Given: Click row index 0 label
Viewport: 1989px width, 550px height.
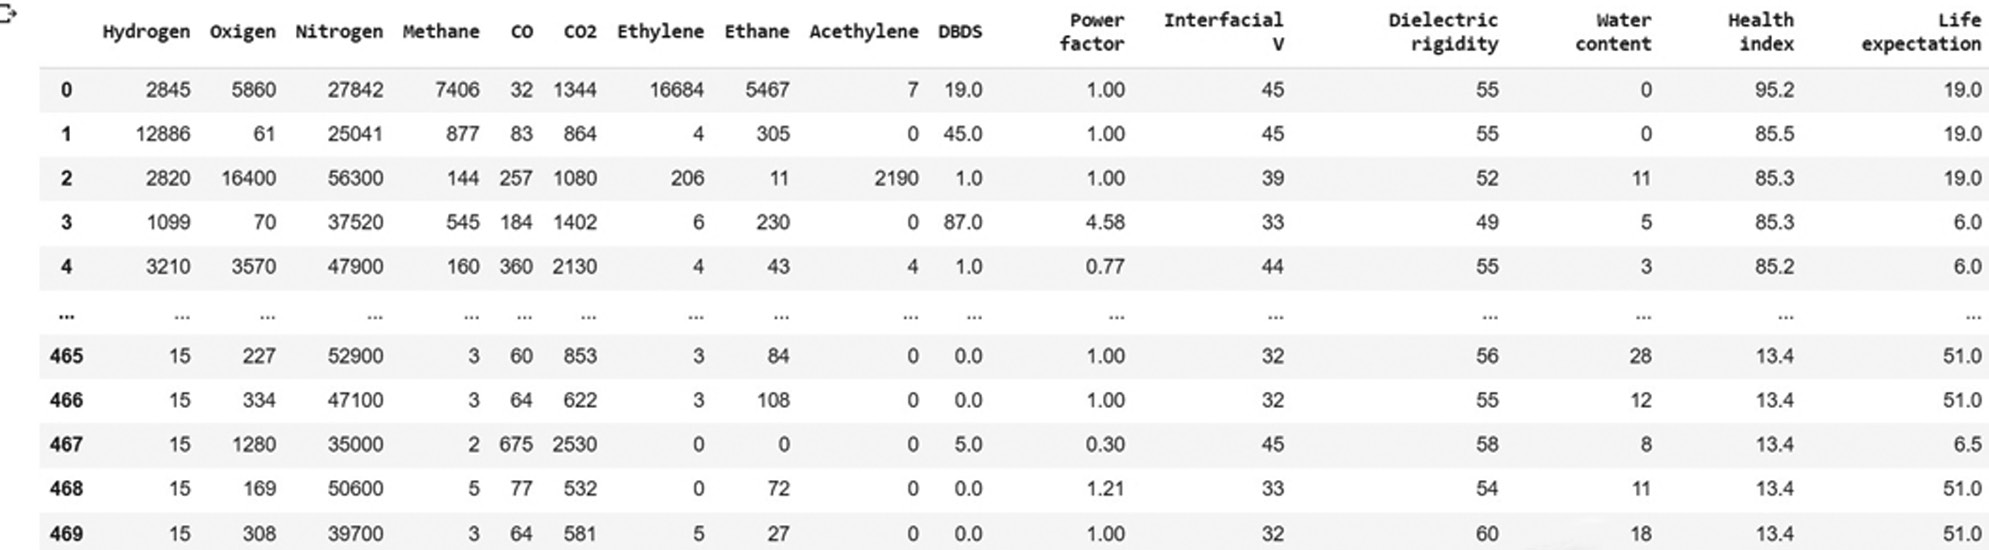Looking at the screenshot, I should [x=66, y=90].
